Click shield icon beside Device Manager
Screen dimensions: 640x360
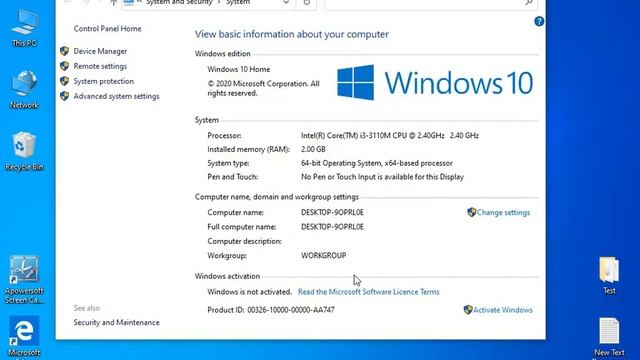click(x=64, y=51)
